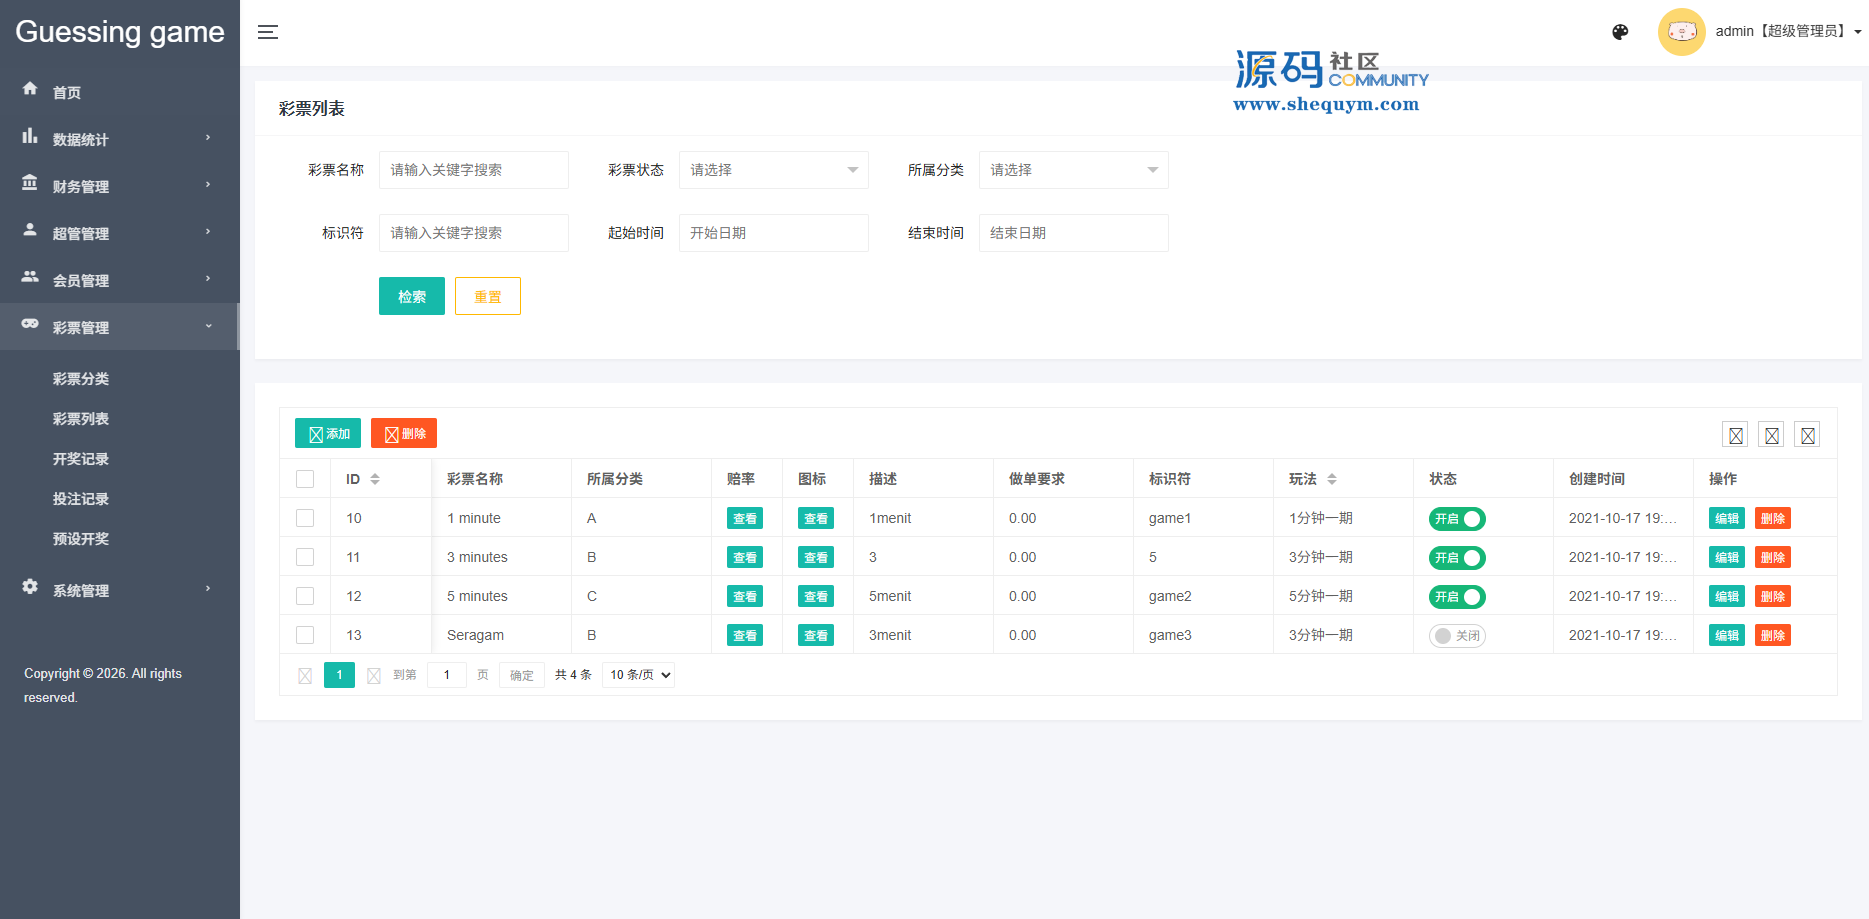Click the 数据统计 bar chart icon

coord(30,136)
